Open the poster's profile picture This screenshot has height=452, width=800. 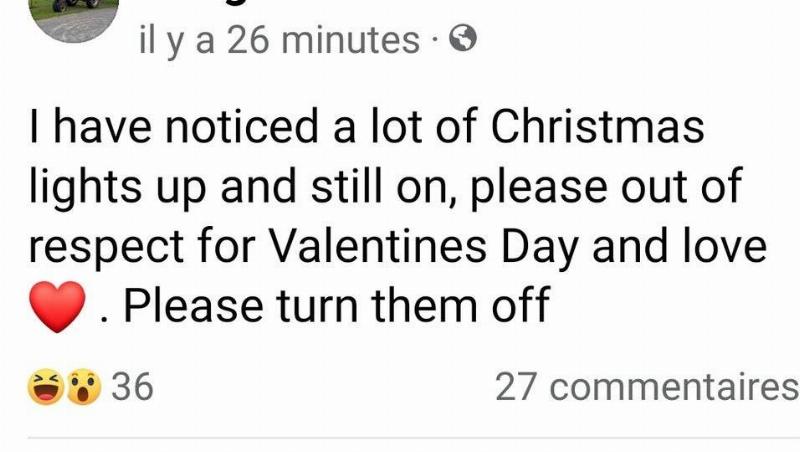[x=74, y=15]
